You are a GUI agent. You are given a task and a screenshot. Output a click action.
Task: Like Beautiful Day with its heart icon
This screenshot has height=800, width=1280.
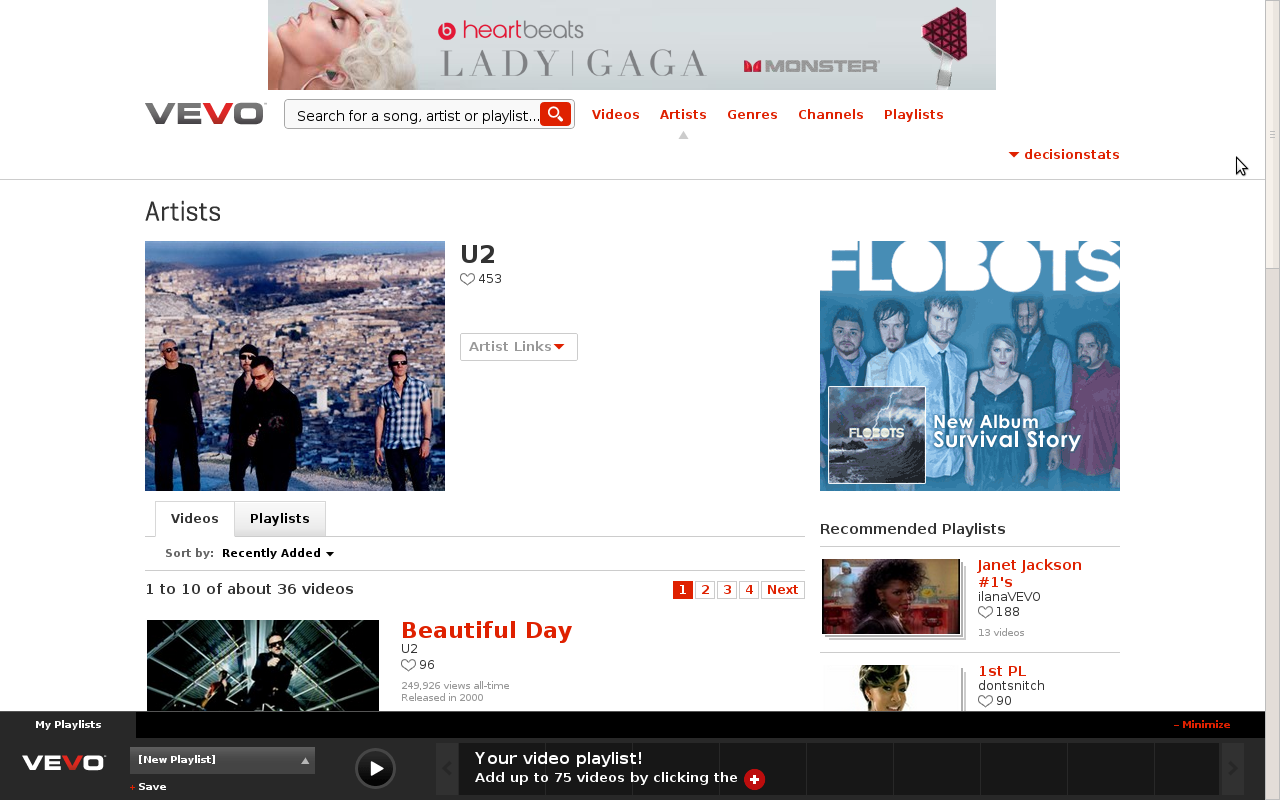tap(408, 665)
